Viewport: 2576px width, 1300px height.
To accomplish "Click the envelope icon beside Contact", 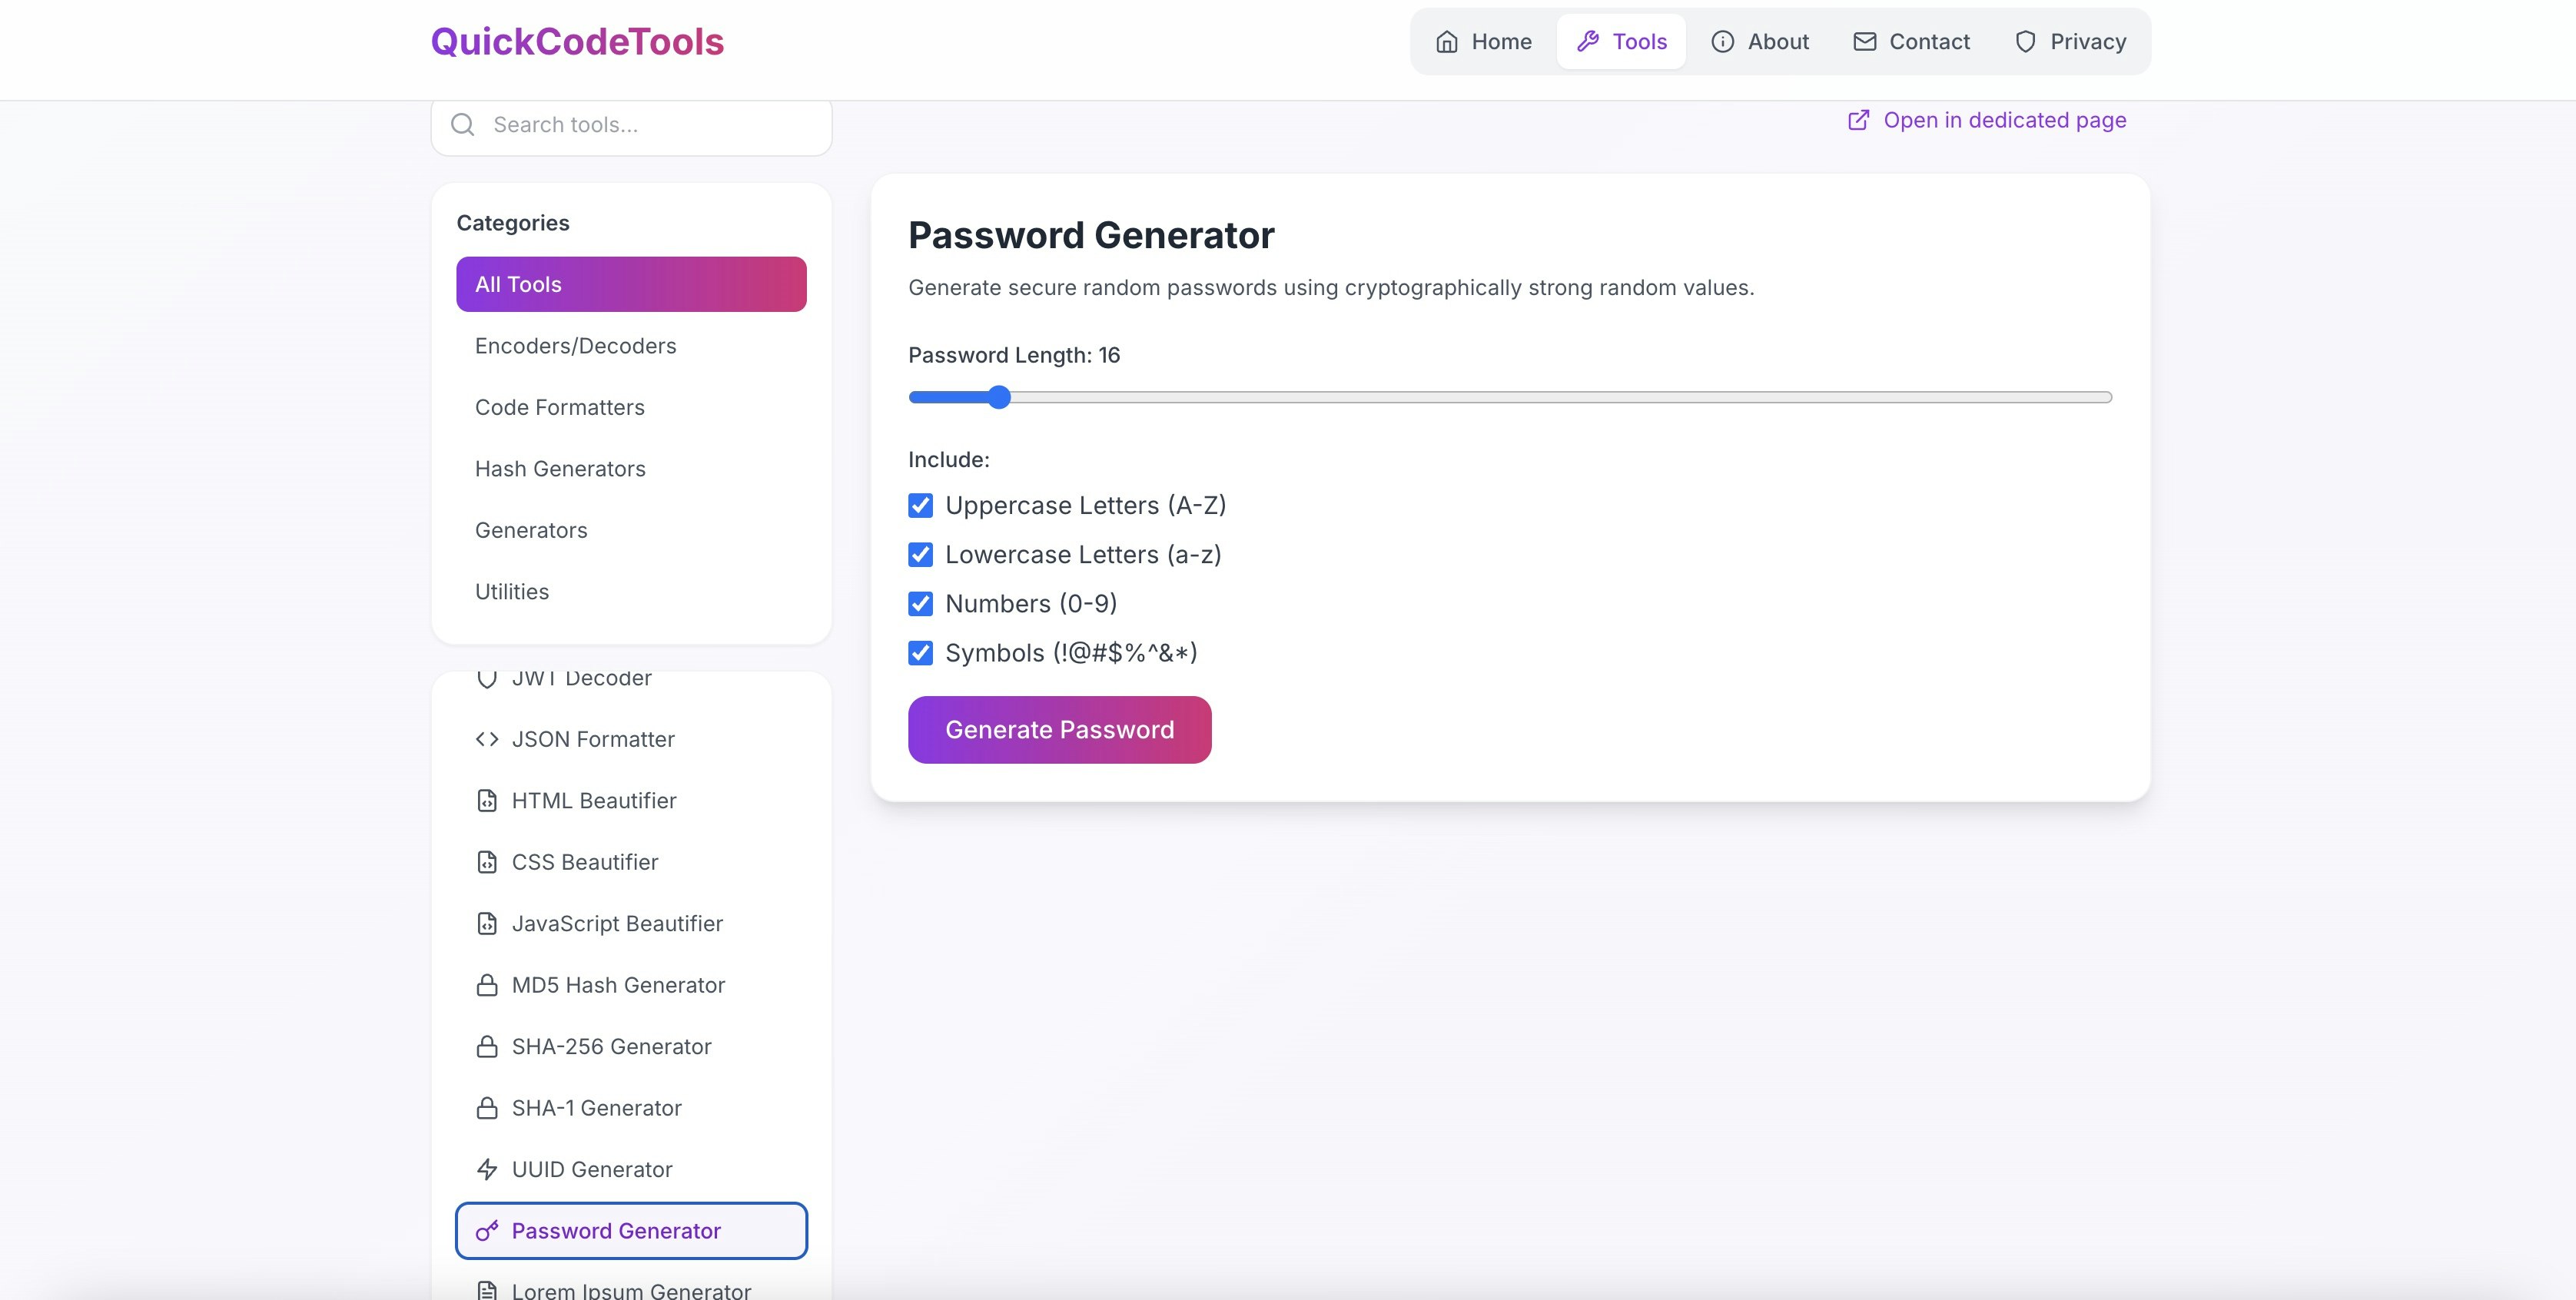I will [x=1864, y=41].
